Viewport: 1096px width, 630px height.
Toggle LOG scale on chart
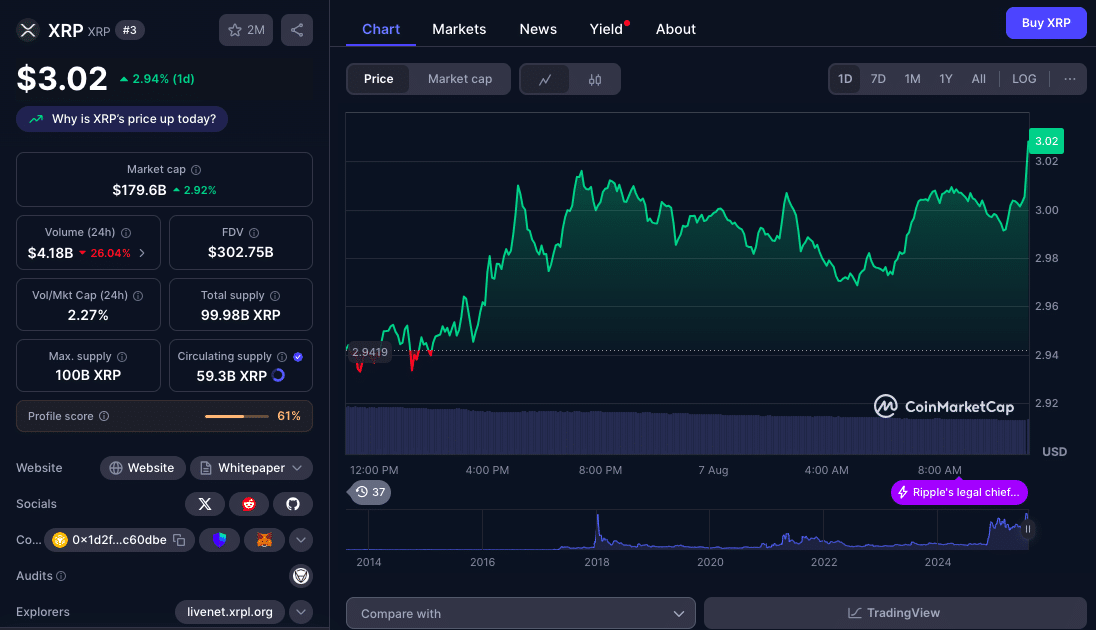[x=1024, y=79]
